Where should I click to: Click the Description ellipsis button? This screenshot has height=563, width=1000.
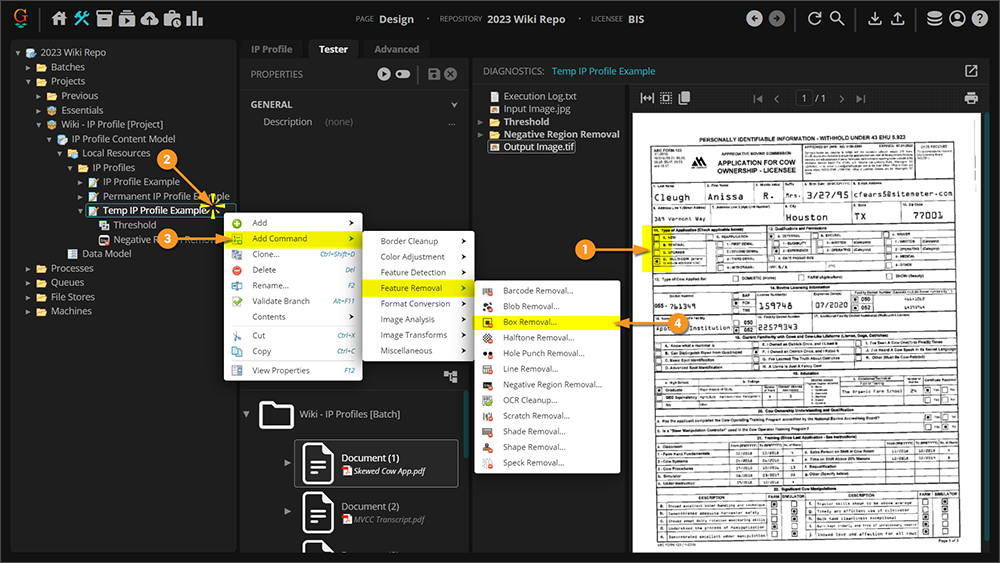click(452, 122)
